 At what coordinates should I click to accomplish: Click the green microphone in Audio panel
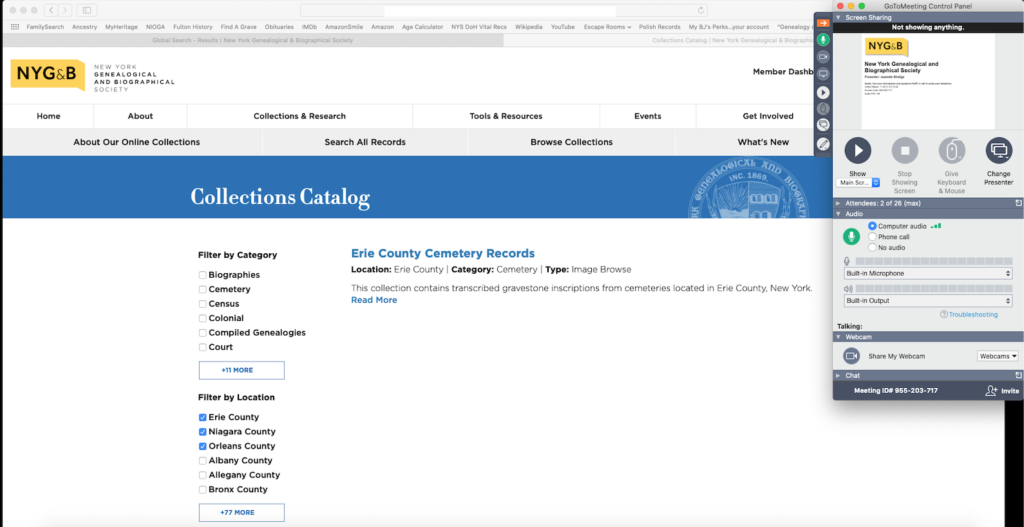pos(851,236)
